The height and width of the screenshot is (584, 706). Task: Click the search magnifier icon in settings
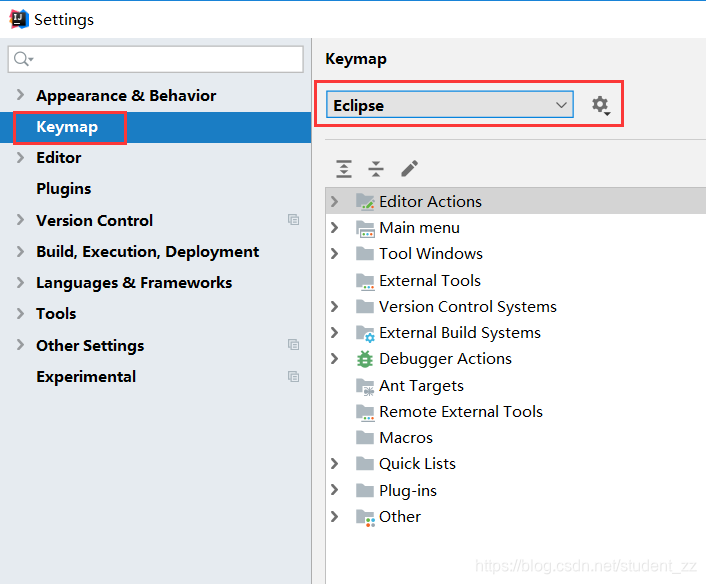tap(23, 59)
